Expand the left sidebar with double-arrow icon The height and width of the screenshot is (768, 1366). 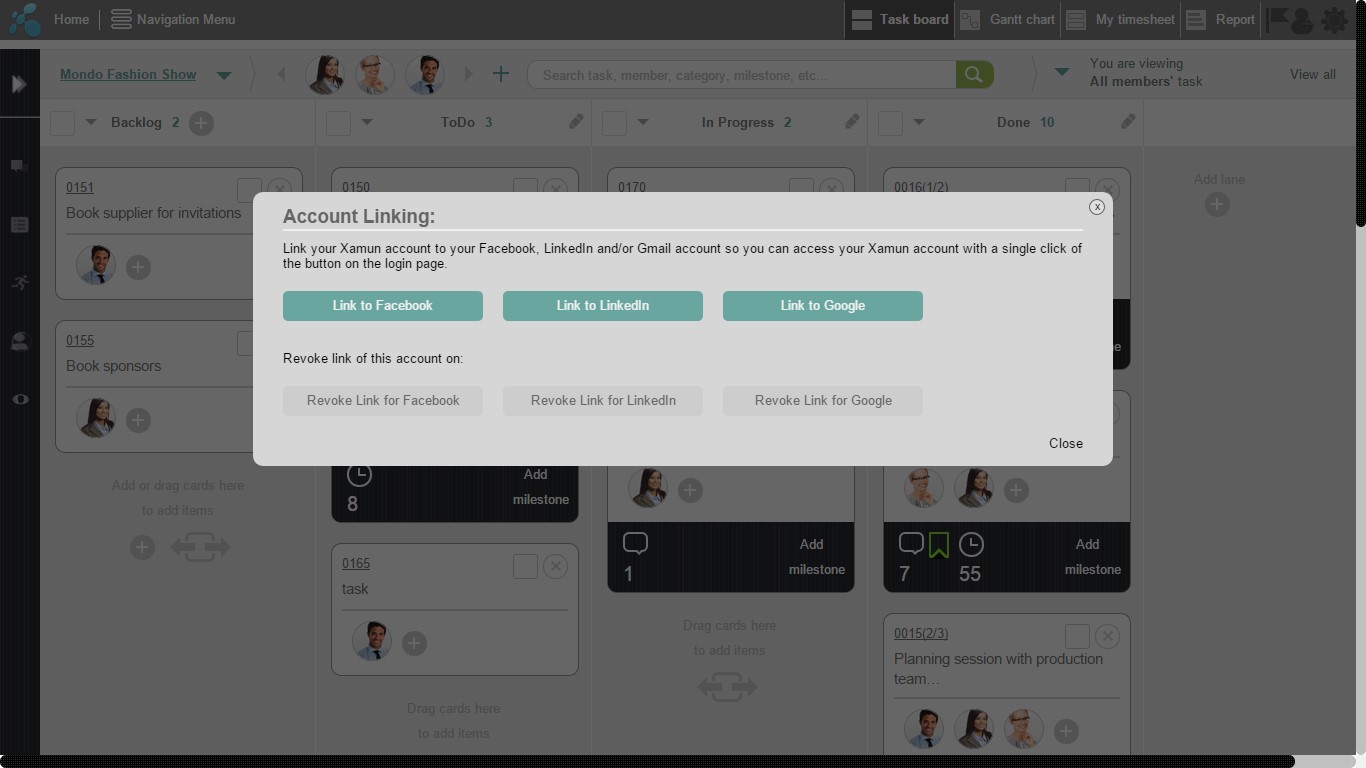tap(19, 84)
